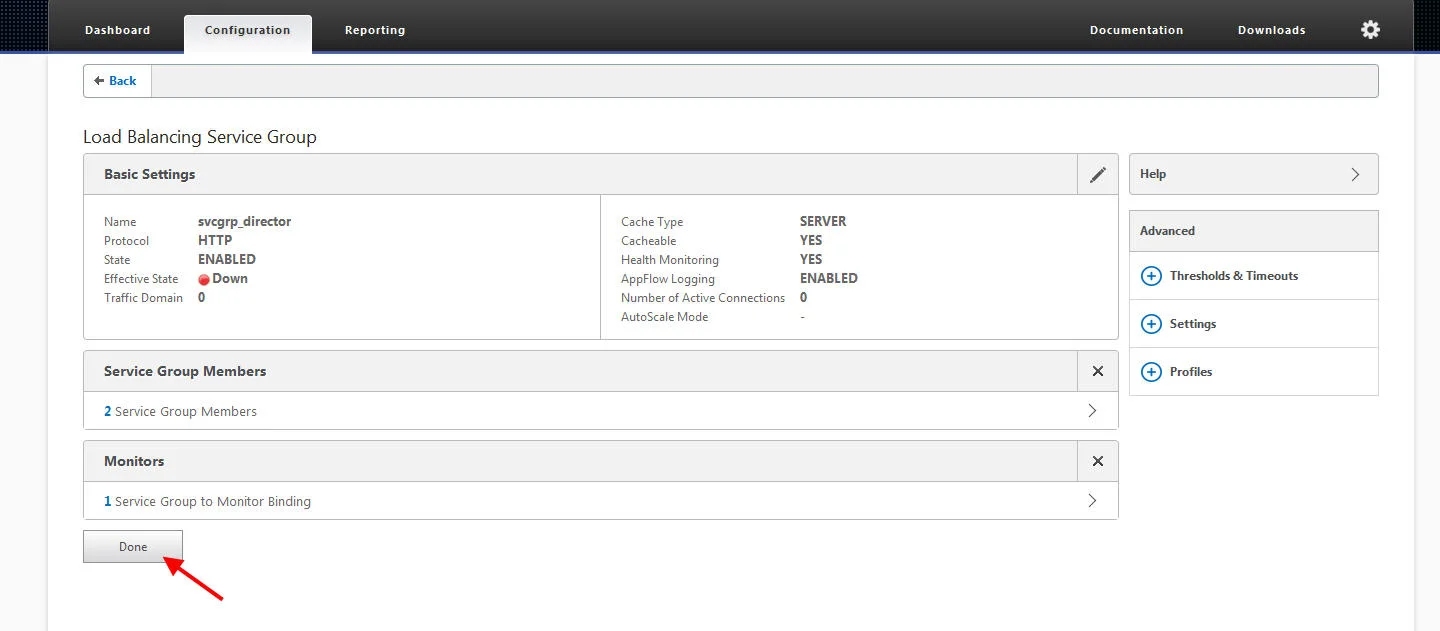Open the settings gear icon

tap(1370, 30)
